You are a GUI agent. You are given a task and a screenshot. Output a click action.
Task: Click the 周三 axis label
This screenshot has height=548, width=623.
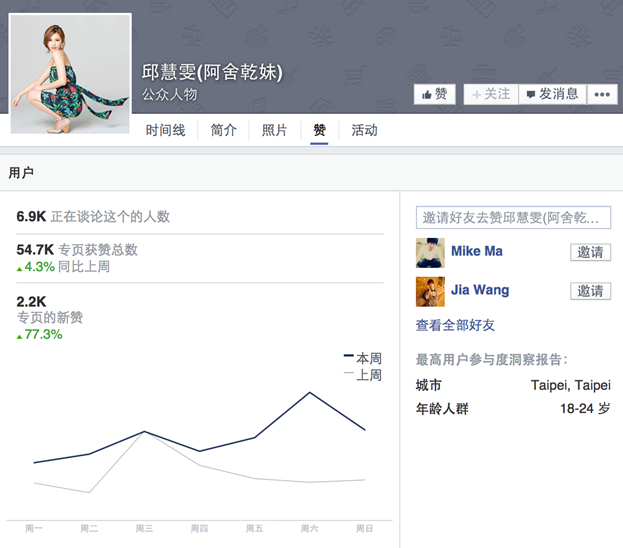tap(144, 529)
